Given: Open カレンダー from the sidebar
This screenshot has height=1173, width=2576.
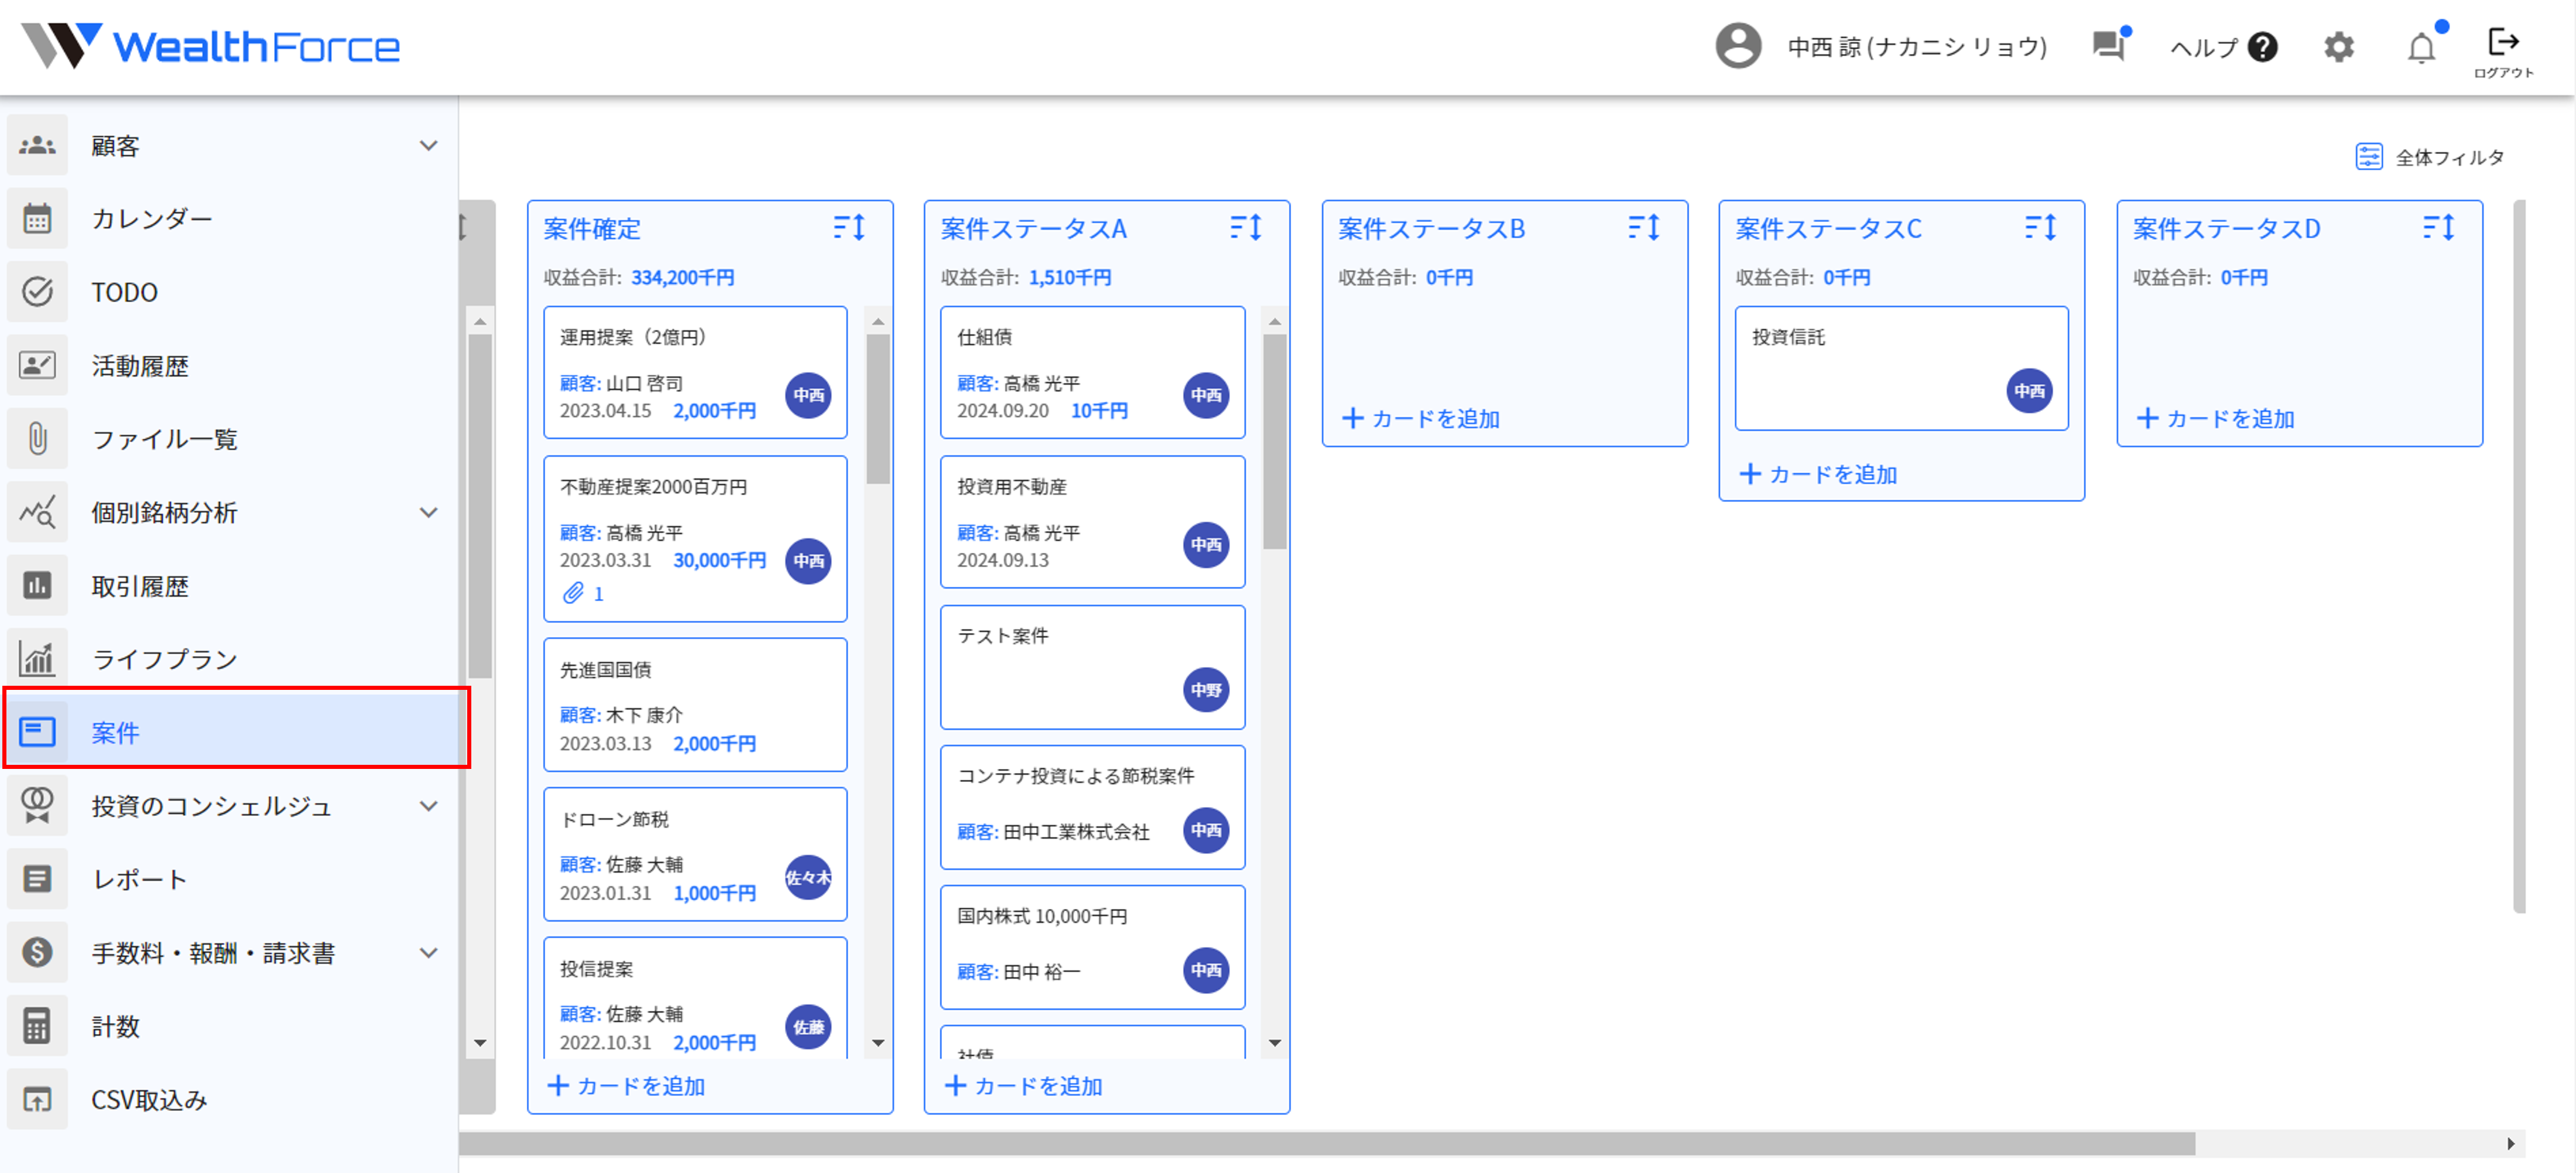Looking at the screenshot, I should click(x=151, y=219).
